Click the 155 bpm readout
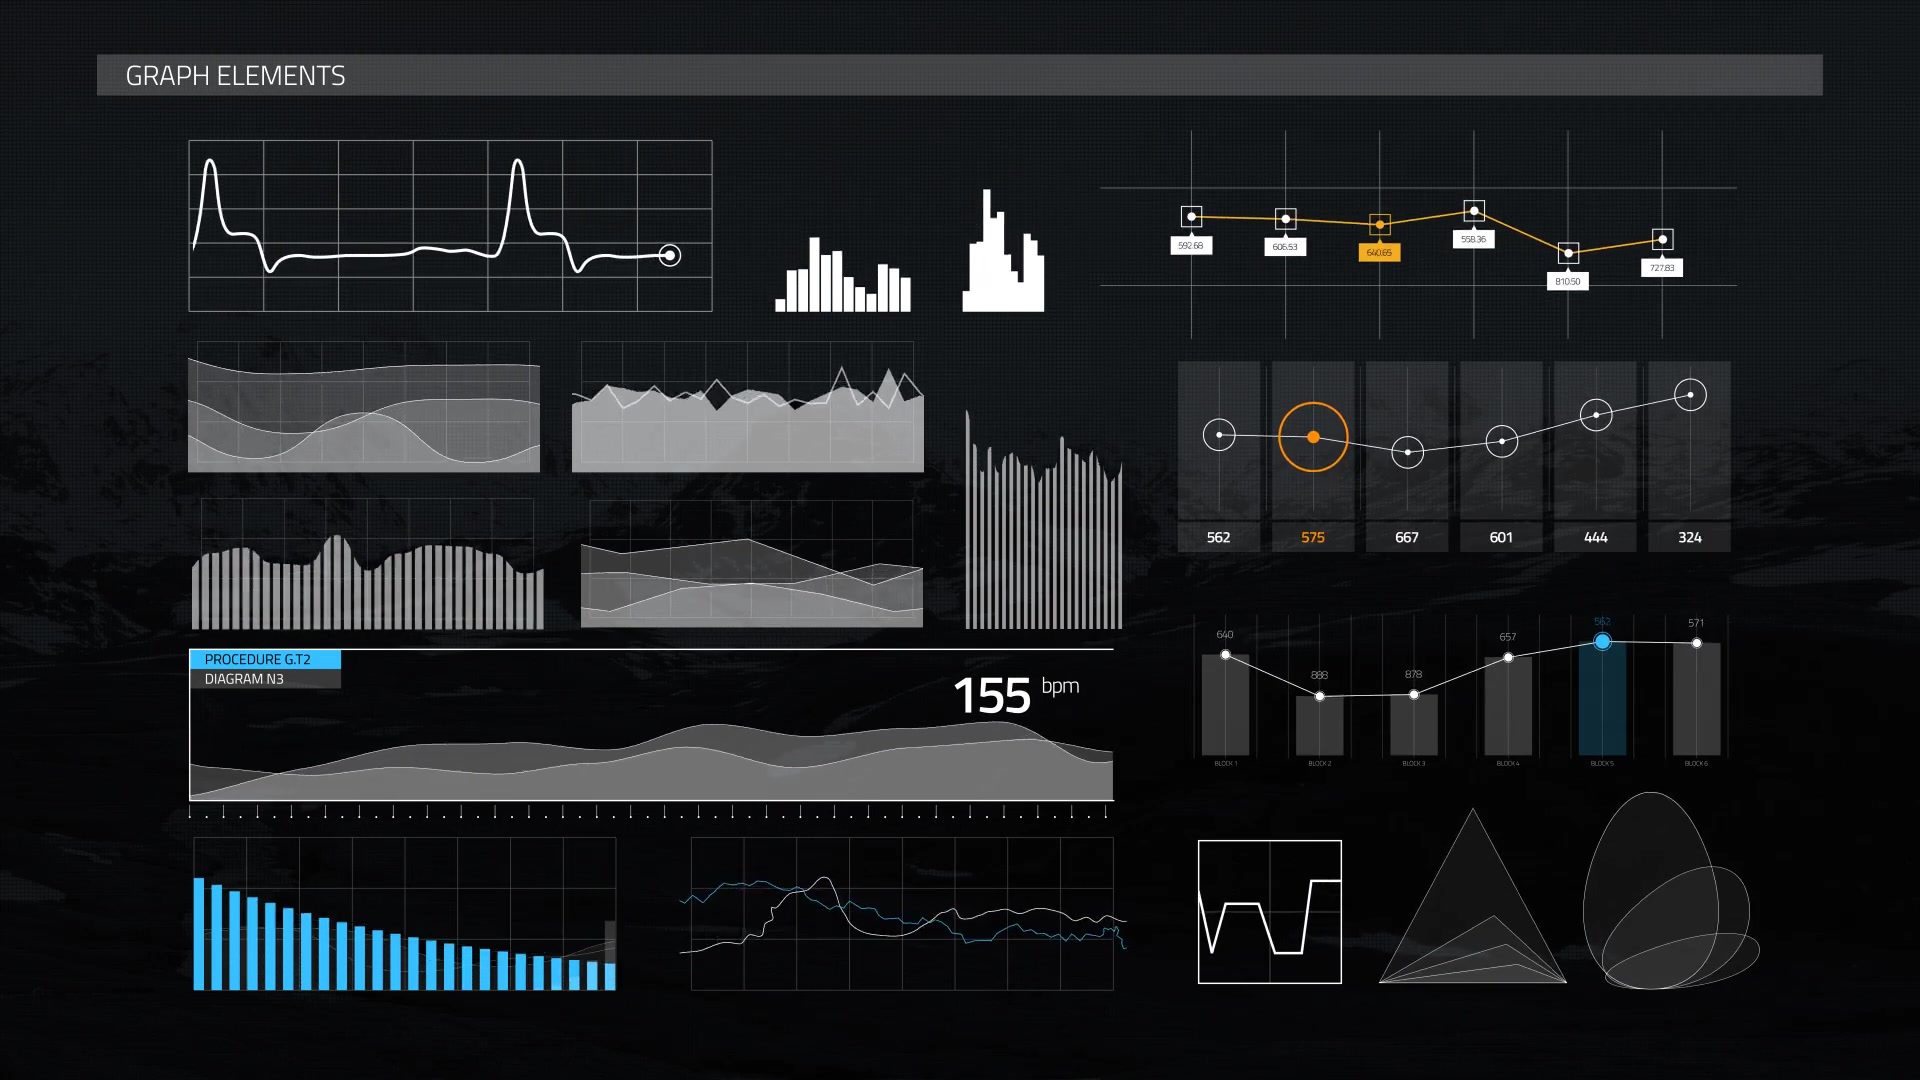 tap(1016, 694)
